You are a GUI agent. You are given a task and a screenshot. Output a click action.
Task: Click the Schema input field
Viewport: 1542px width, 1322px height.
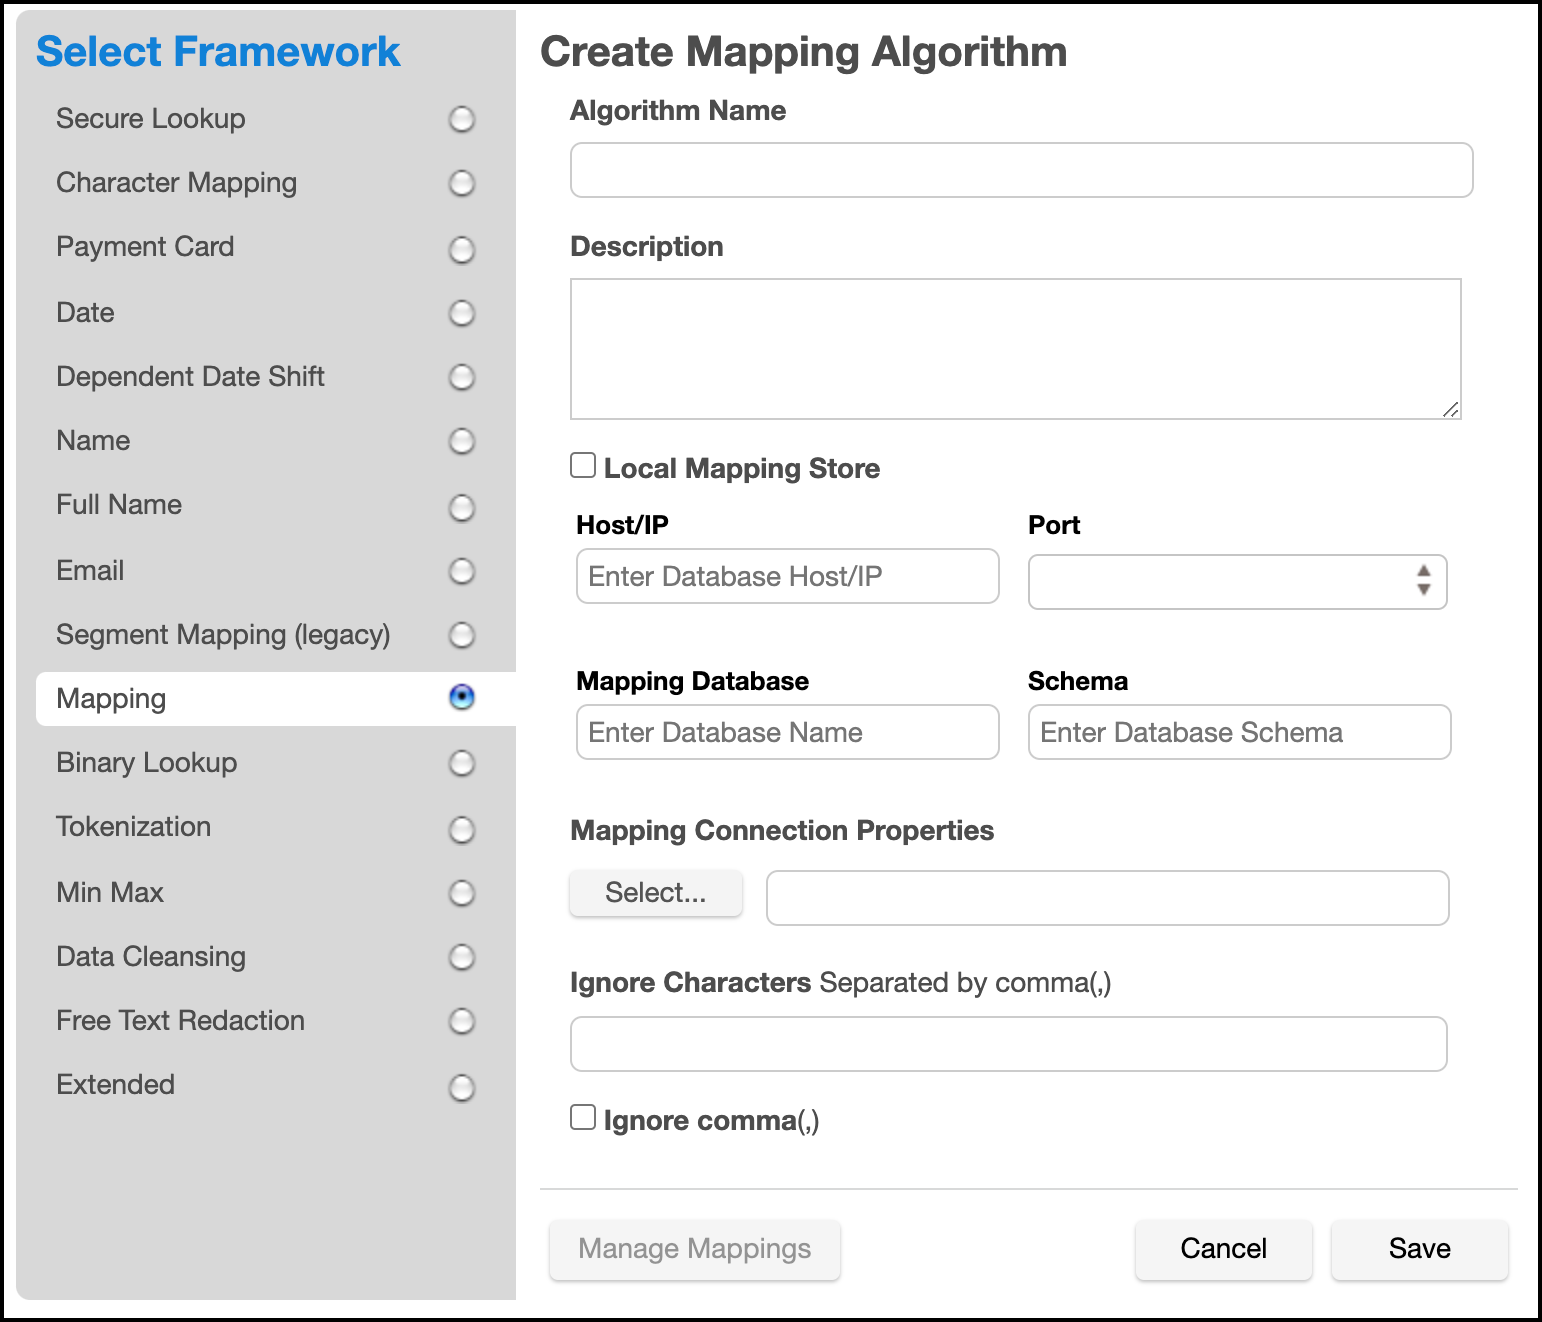click(x=1239, y=732)
